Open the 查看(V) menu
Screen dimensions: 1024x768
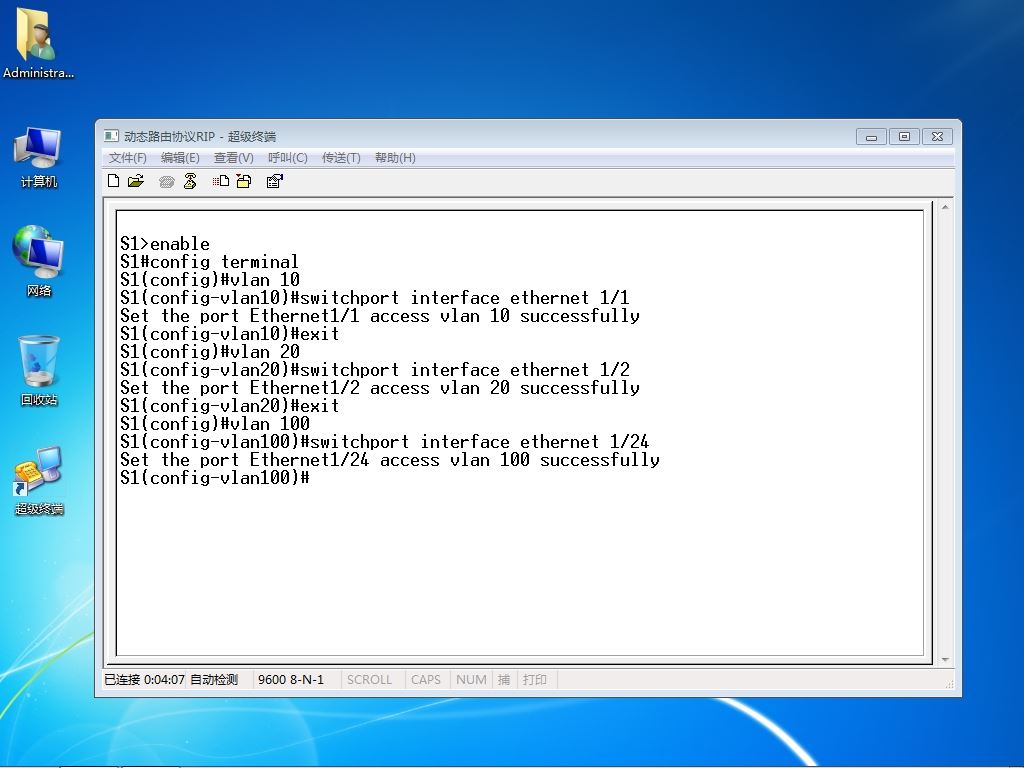point(234,157)
